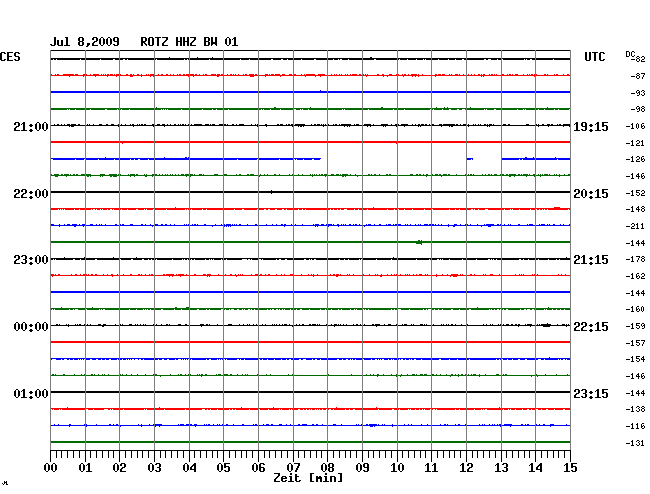The height and width of the screenshot is (494, 650).
Task: Click the x-axis minute label 07
Action: point(293,468)
